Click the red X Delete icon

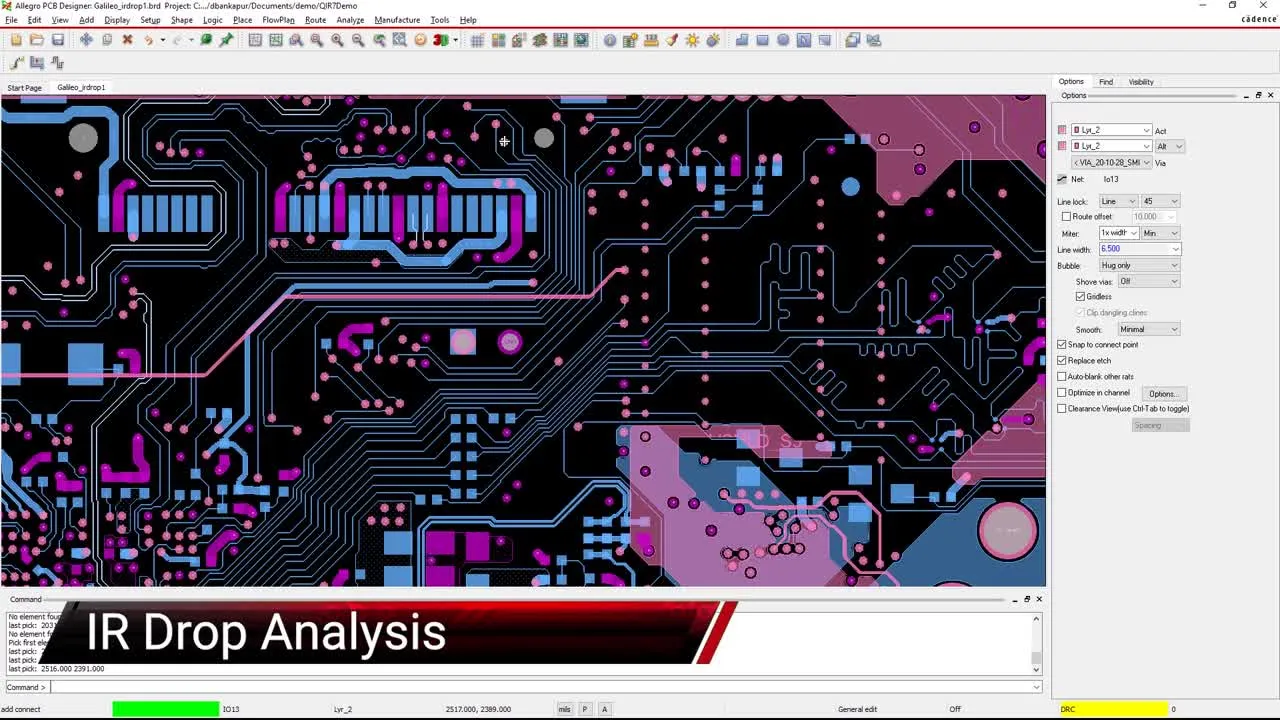[x=127, y=40]
